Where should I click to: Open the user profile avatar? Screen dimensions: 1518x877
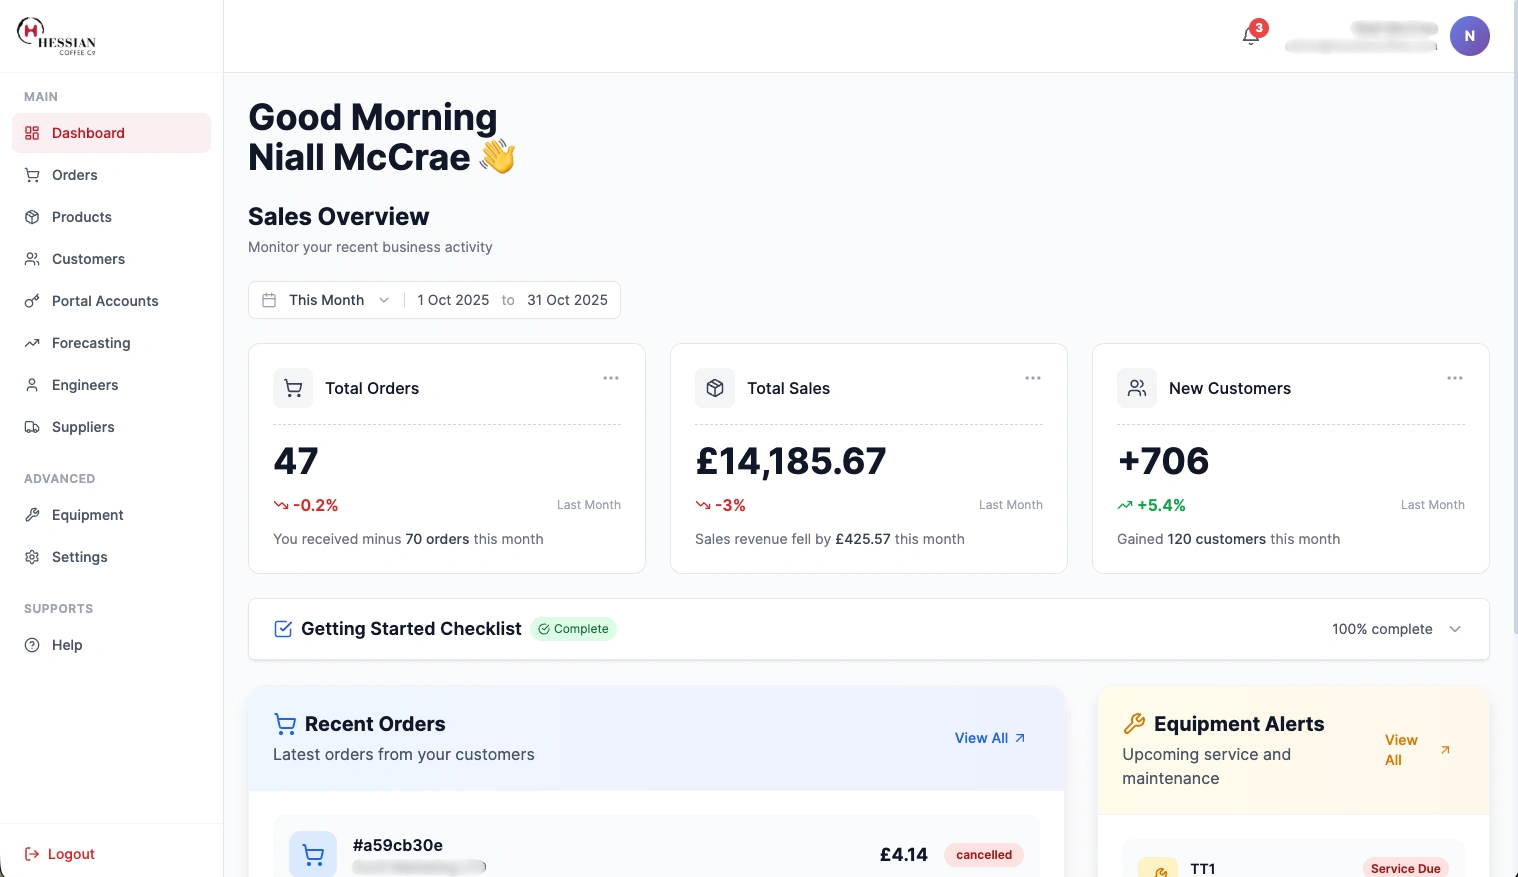tap(1470, 35)
